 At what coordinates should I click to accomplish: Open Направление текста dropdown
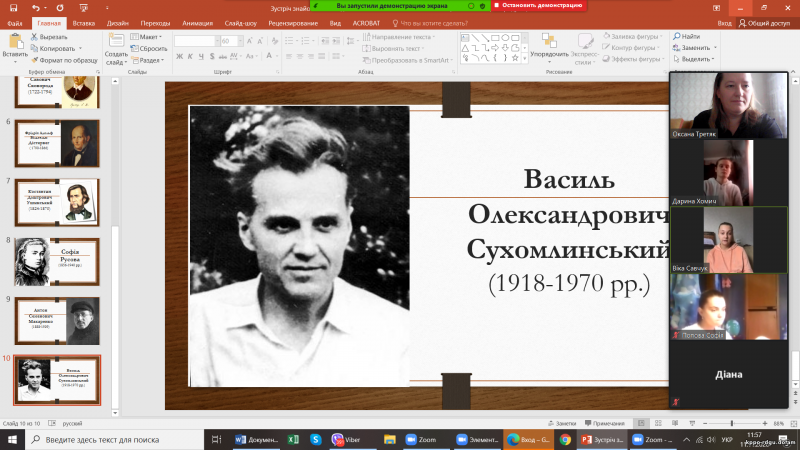(399, 37)
